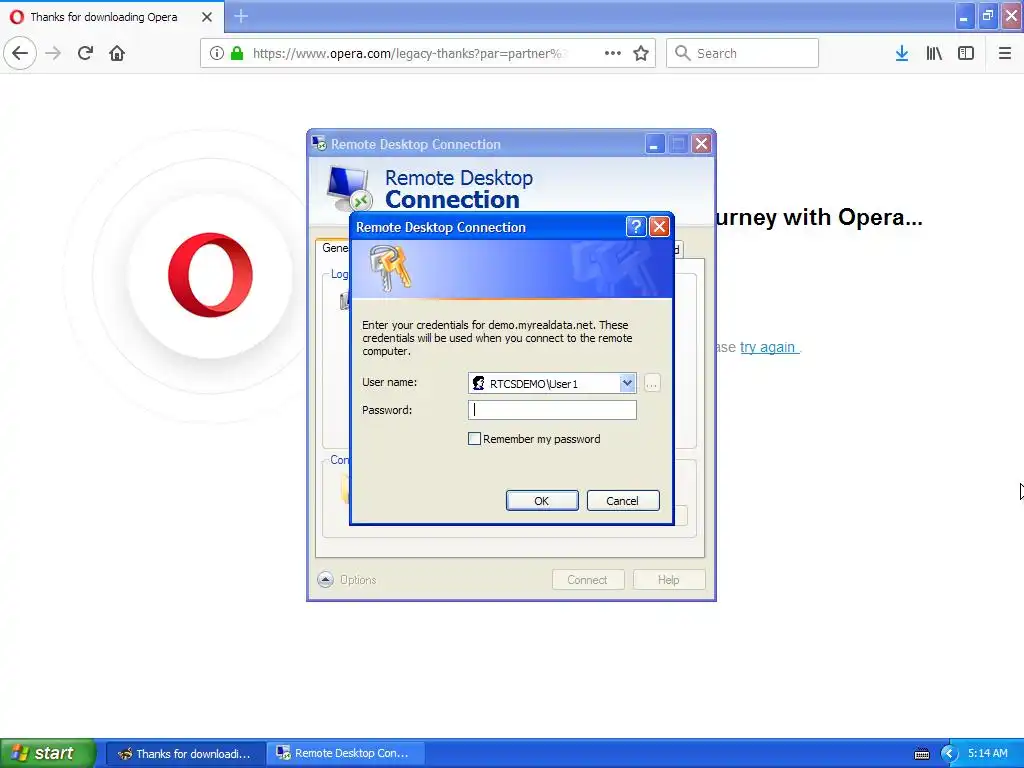
Task: Click the browser forward arrow
Action: pos(54,53)
